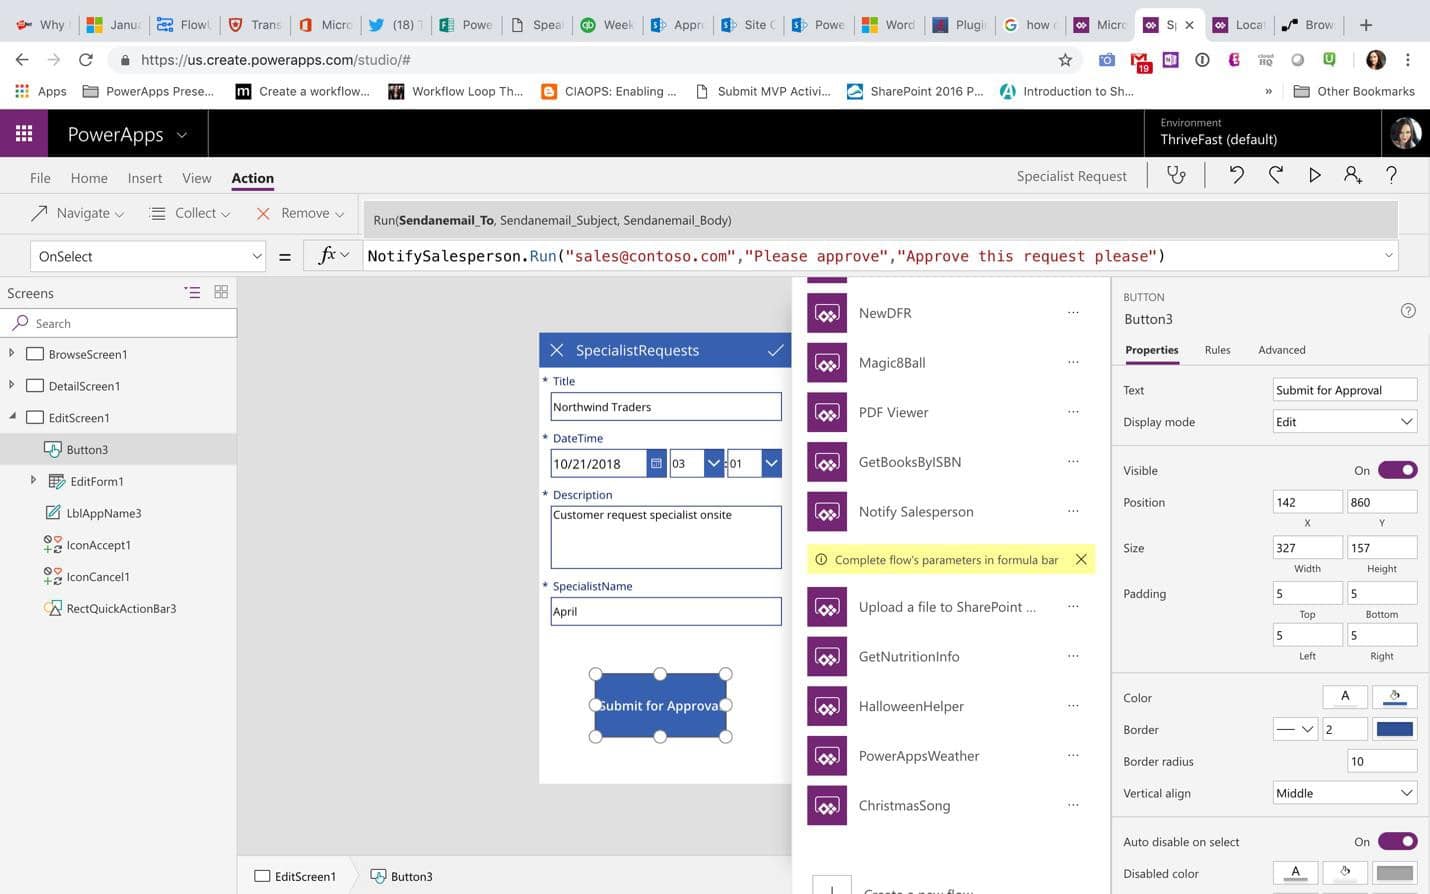
Task: Open the border style dropdown
Action: [1294, 729]
